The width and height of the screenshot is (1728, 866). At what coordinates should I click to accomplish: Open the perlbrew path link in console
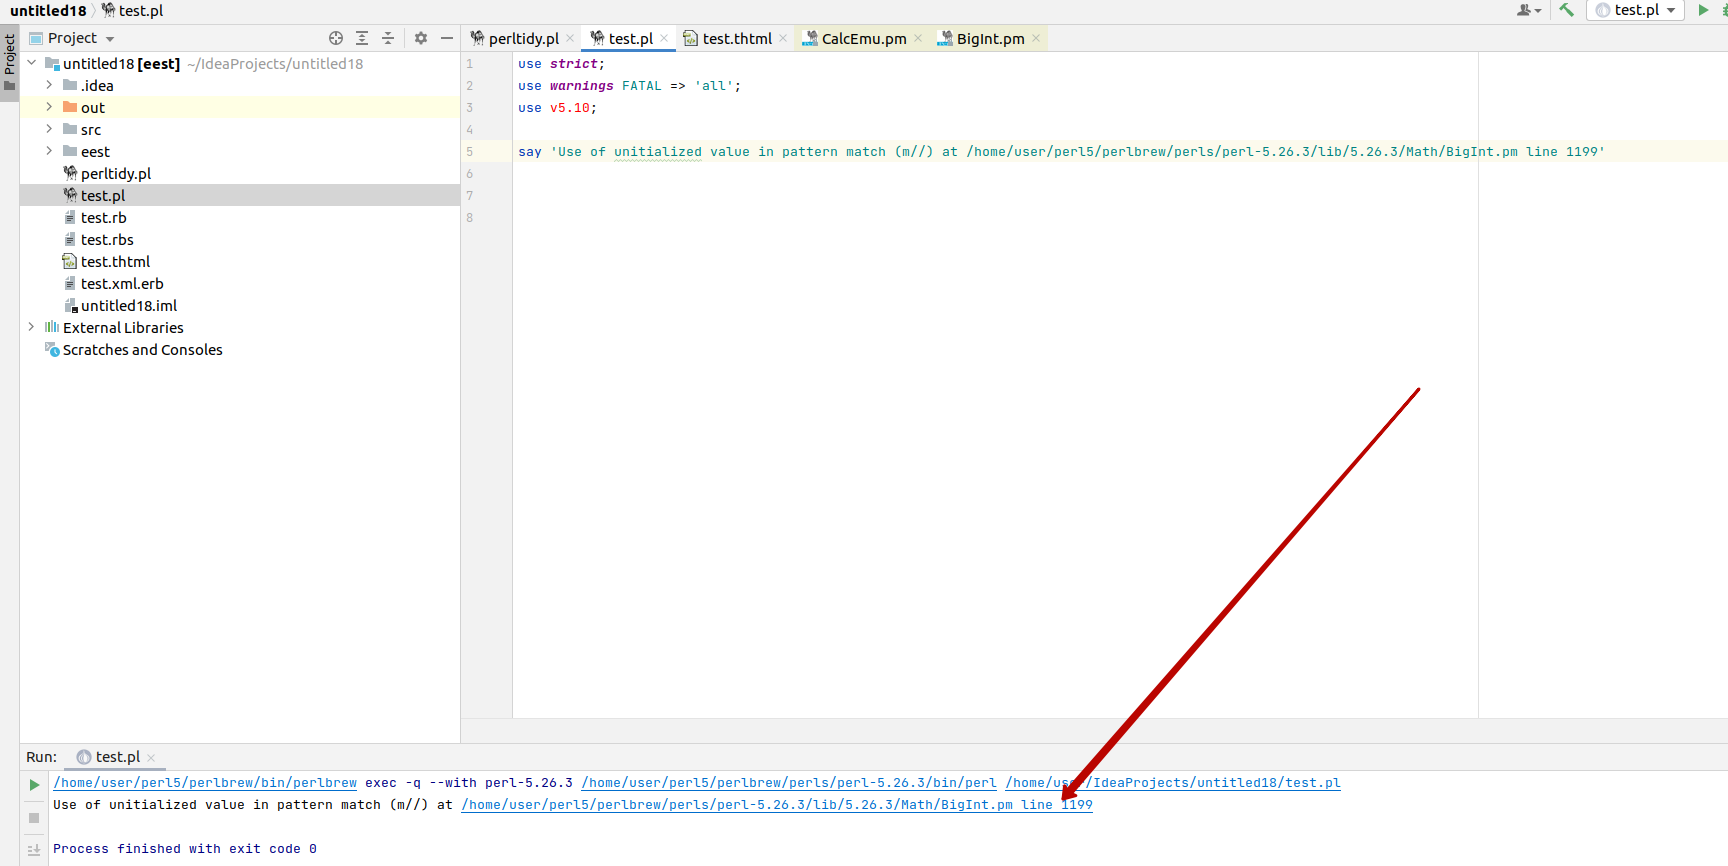pos(205,783)
